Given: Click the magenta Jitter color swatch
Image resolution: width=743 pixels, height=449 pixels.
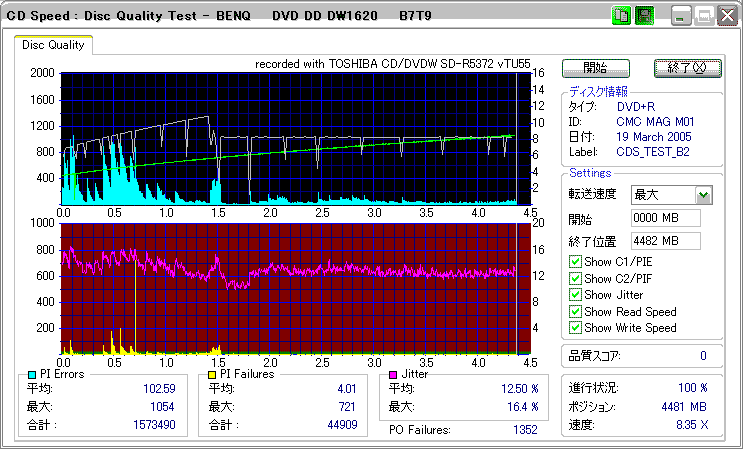Looking at the screenshot, I should coord(393,375).
